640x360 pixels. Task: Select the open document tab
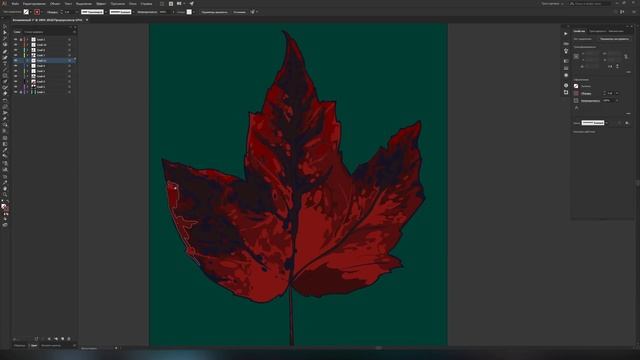[47, 20]
